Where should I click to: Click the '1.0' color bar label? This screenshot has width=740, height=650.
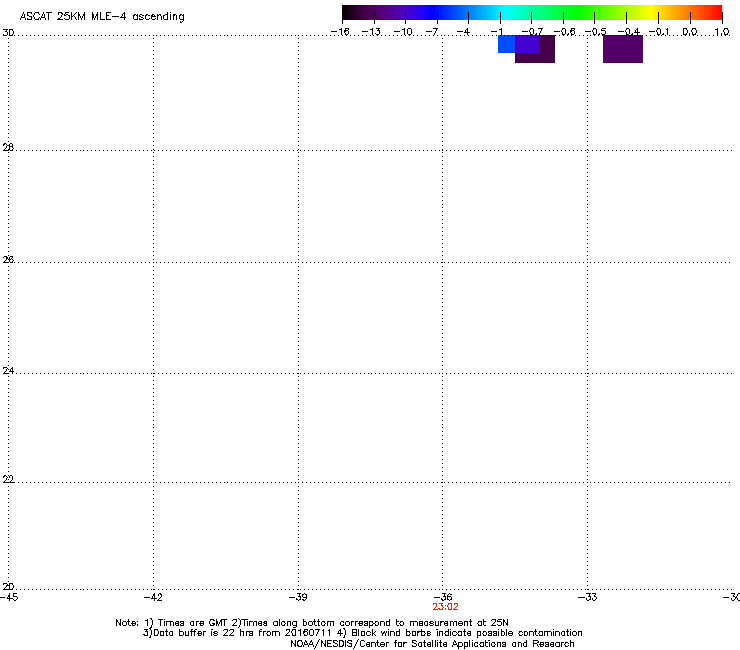click(722, 32)
